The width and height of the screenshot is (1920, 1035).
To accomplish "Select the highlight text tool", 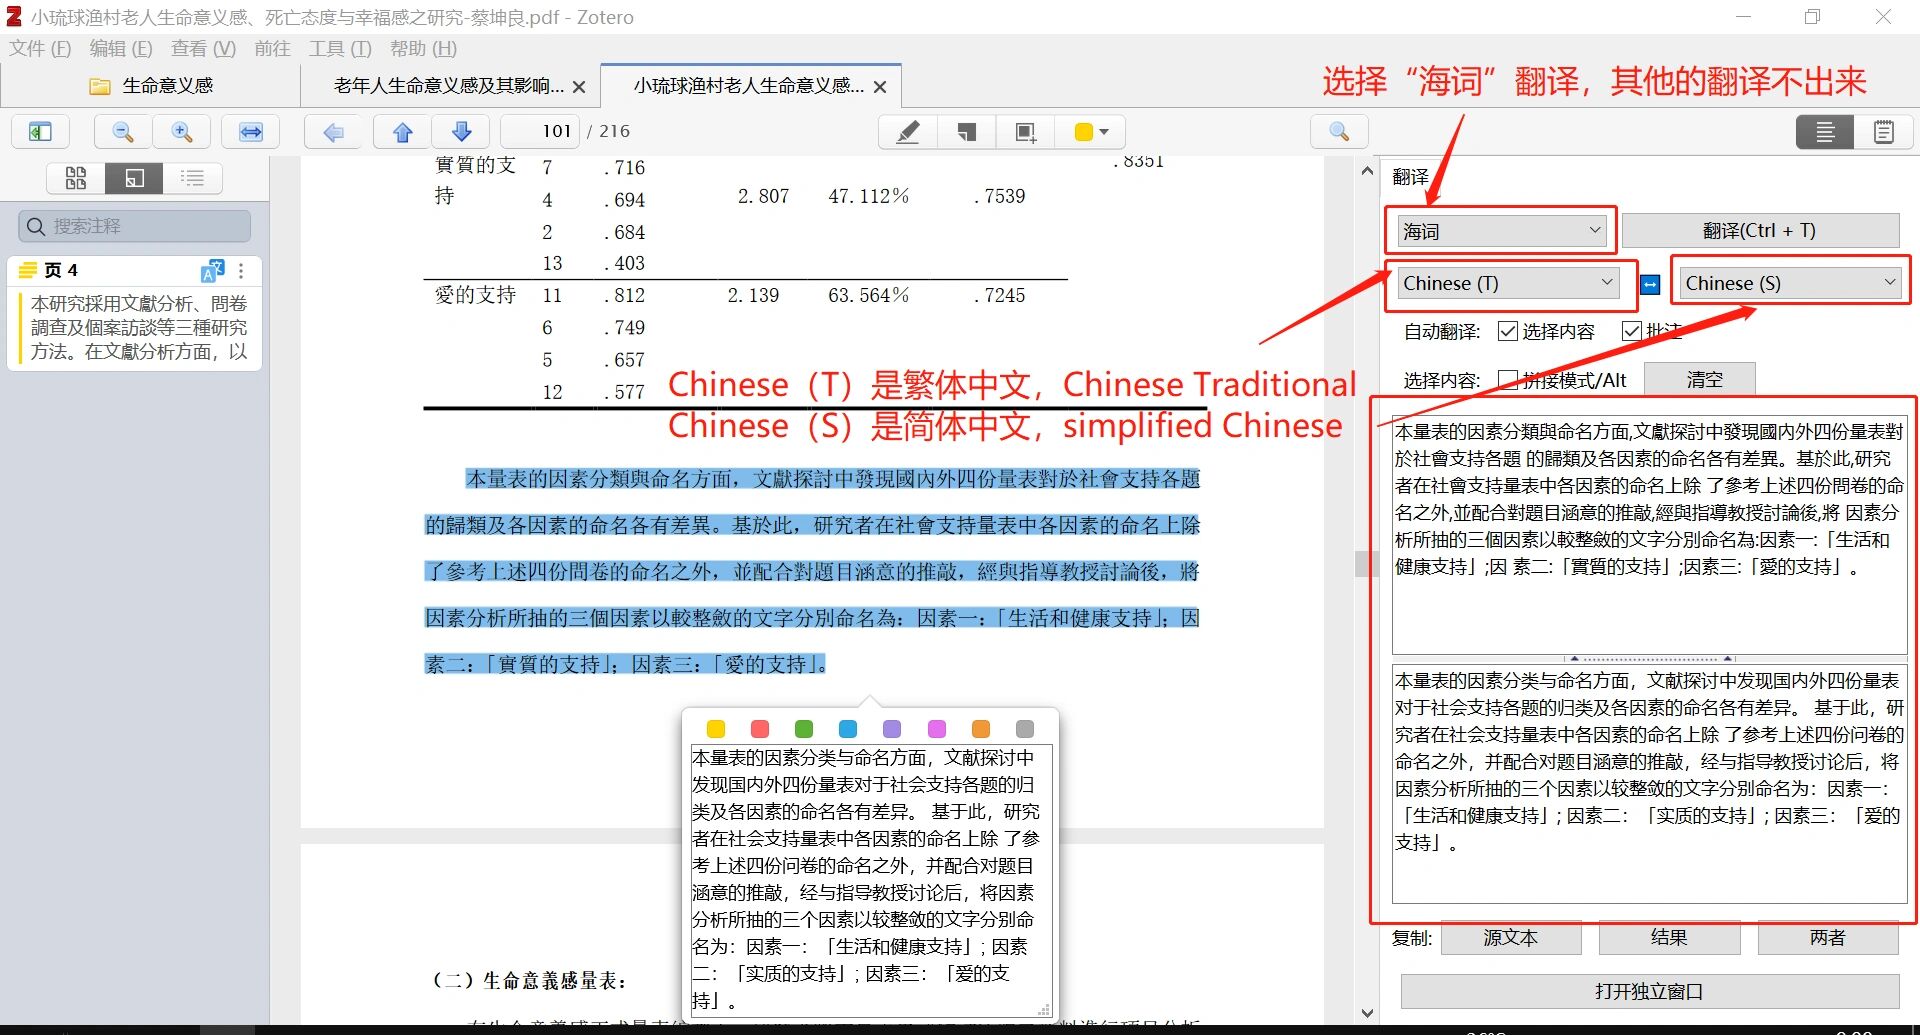I will tap(908, 132).
